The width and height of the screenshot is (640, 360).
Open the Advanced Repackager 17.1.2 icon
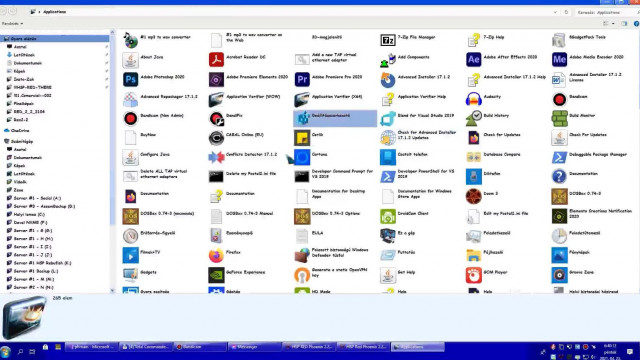coord(131,99)
